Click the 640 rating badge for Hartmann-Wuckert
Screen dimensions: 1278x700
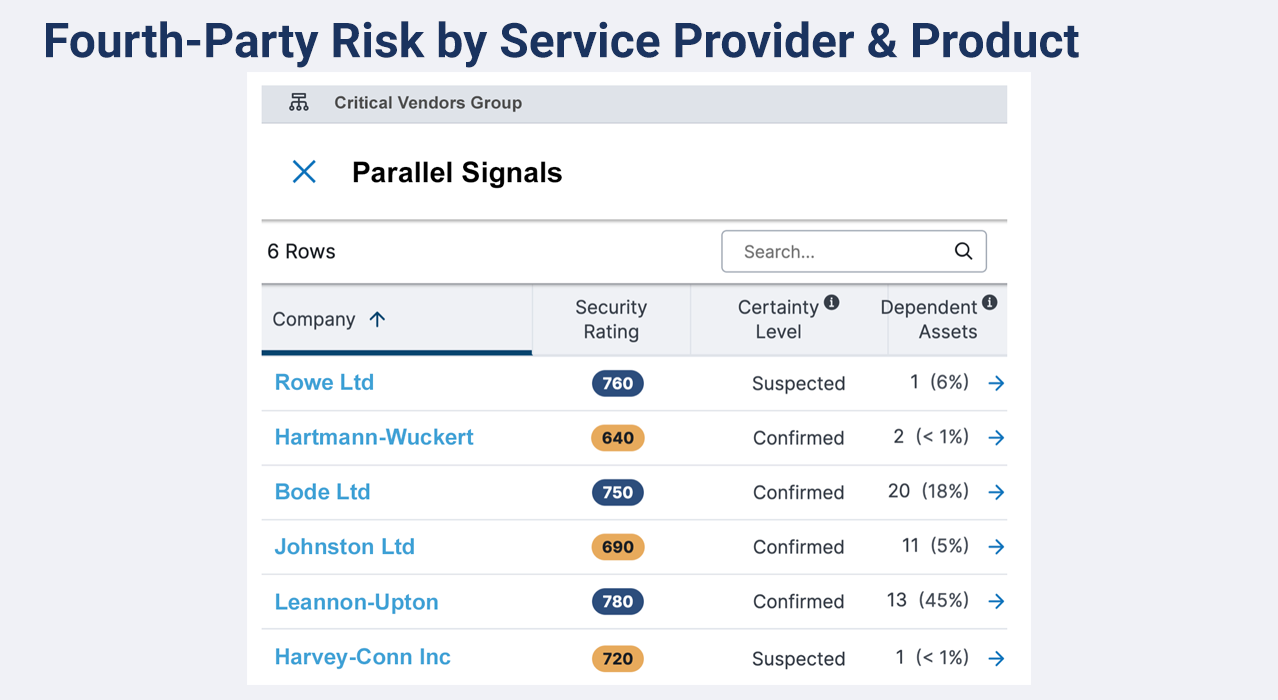(618, 438)
